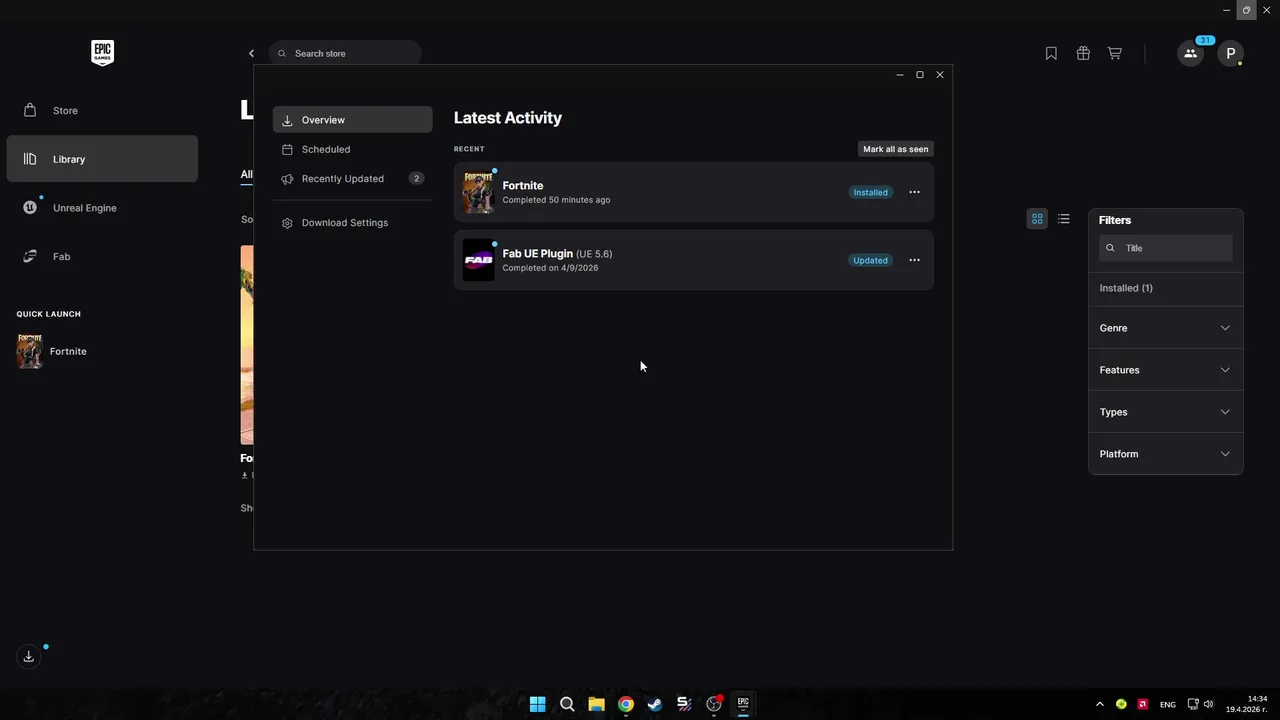Focus the Search store field
Image resolution: width=1280 pixels, height=720 pixels.
[x=345, y=53]
